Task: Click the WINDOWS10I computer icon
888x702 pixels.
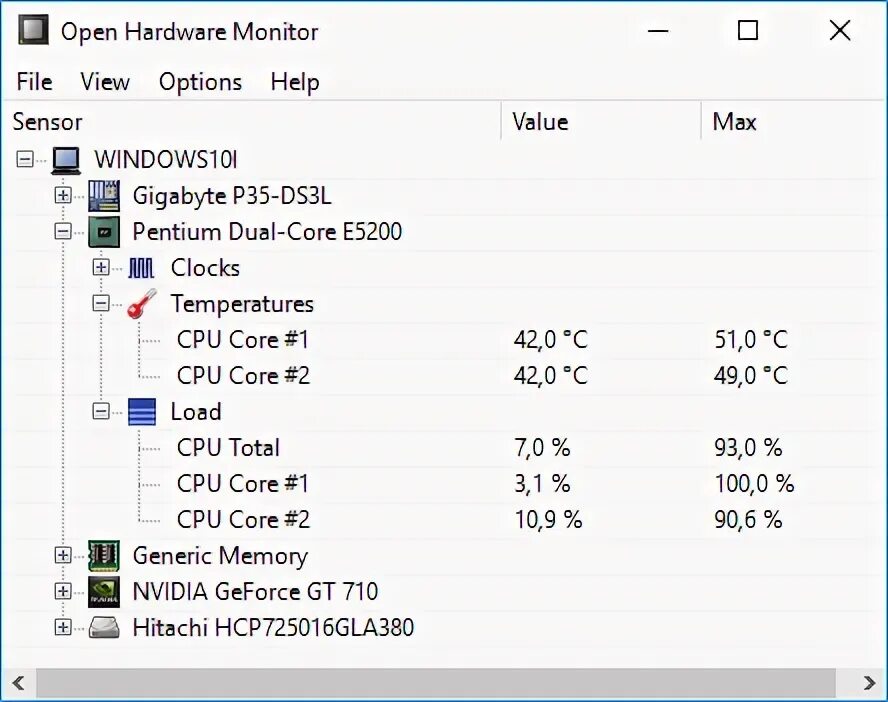Action: tap(66, 160)
